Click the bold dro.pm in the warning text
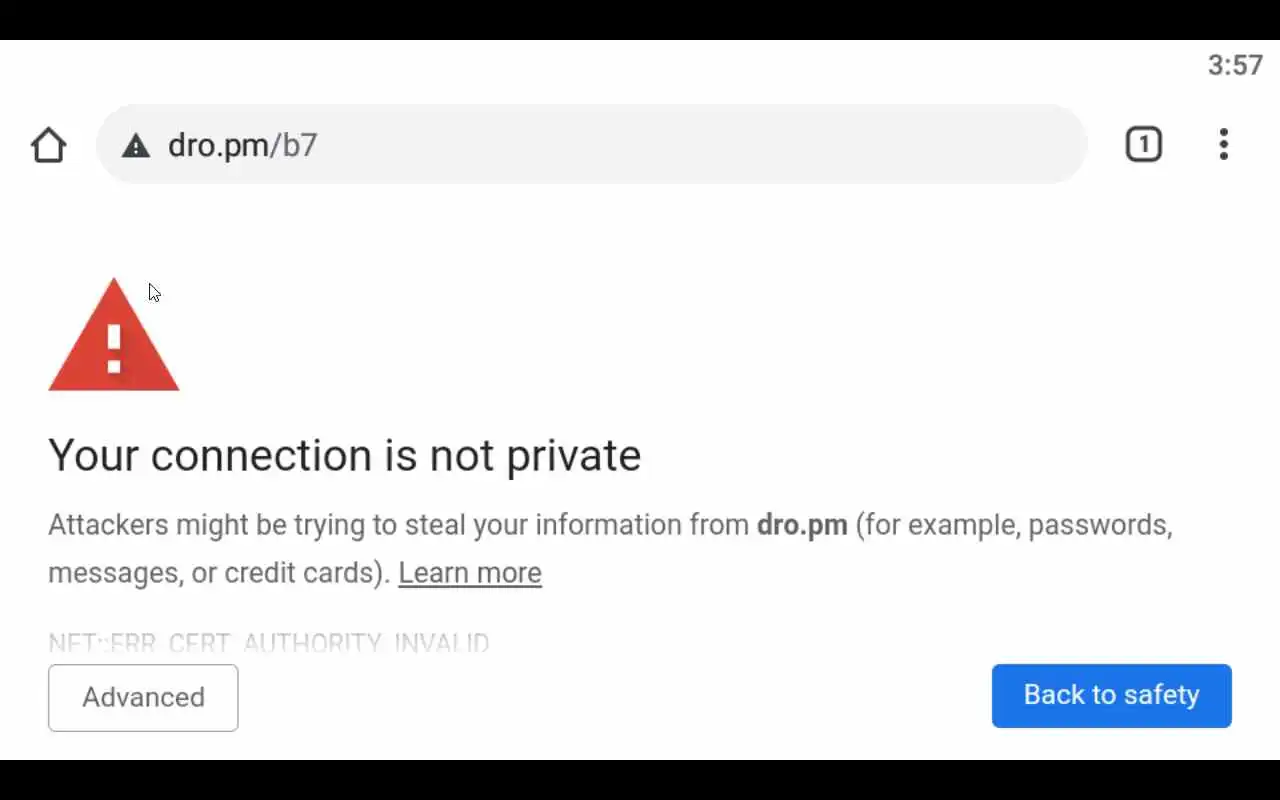 [802, 525]
